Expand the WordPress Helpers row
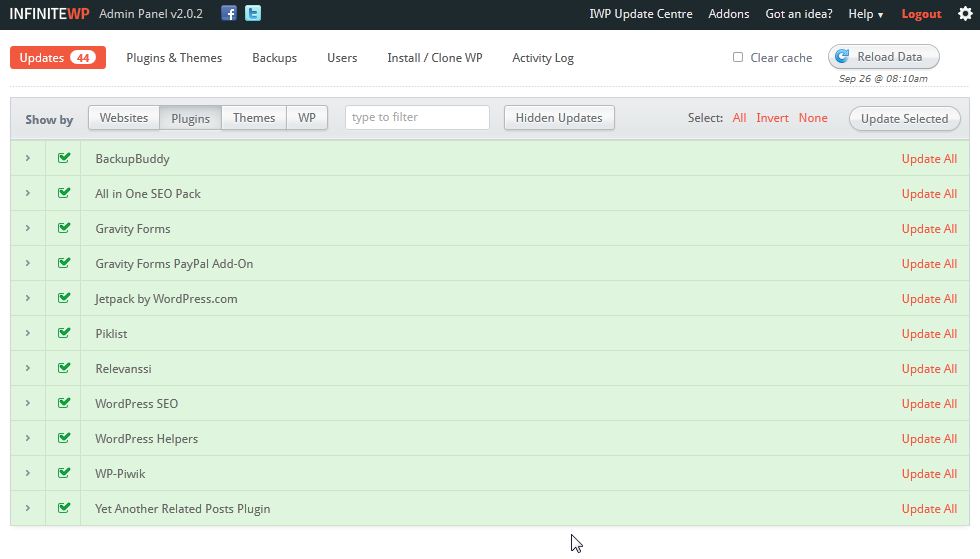 [28, 438]
